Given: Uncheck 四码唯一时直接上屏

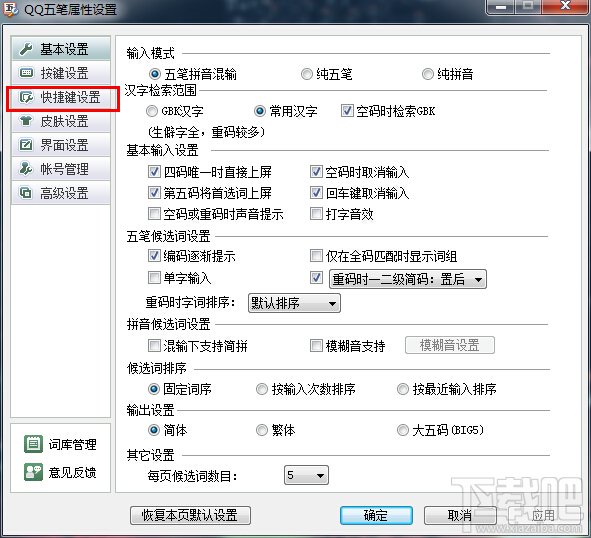Looking at the screenshot, I should click(154, 172).
